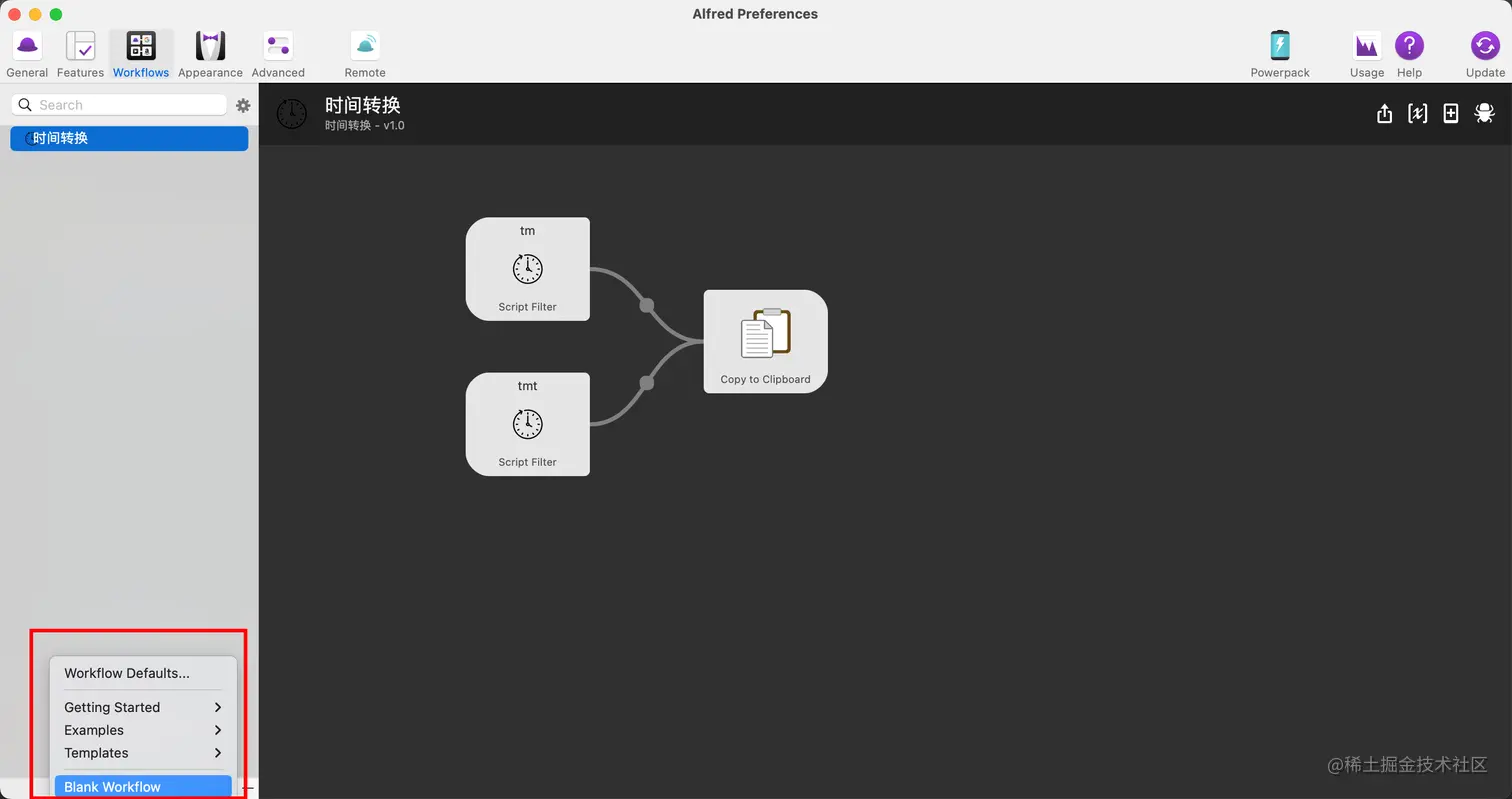This screenshot has width=1512, height=799.
Task: Click the workflow export share icon
Action: tap(1384, 114)
